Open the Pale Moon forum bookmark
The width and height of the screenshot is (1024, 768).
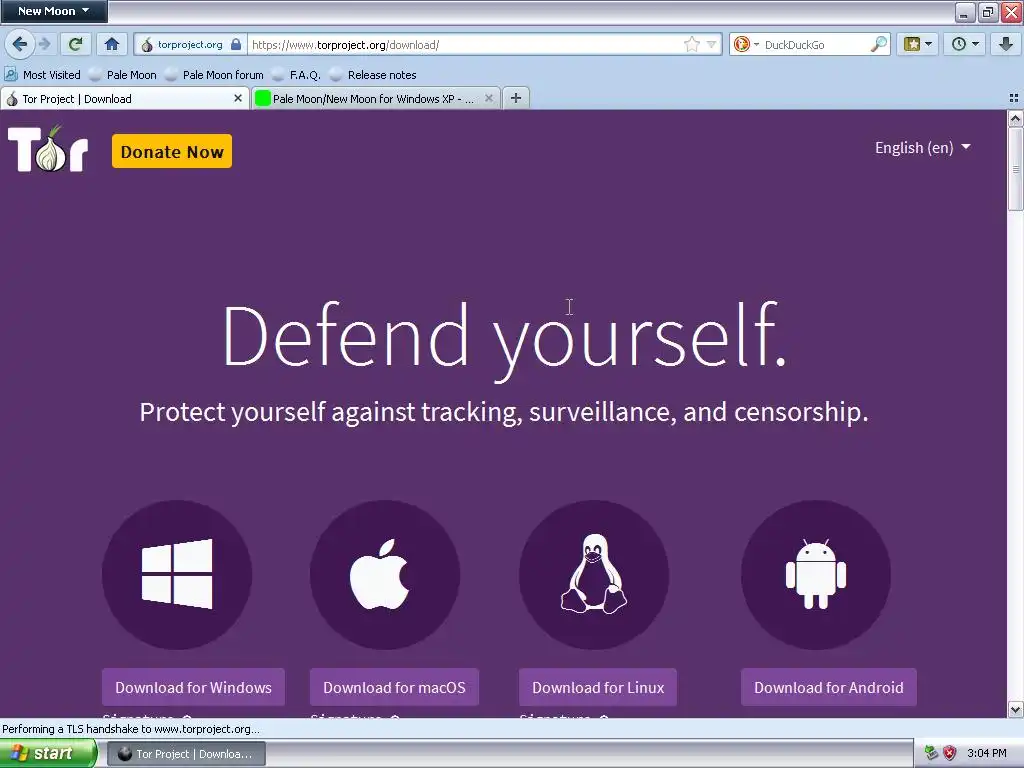214,74
